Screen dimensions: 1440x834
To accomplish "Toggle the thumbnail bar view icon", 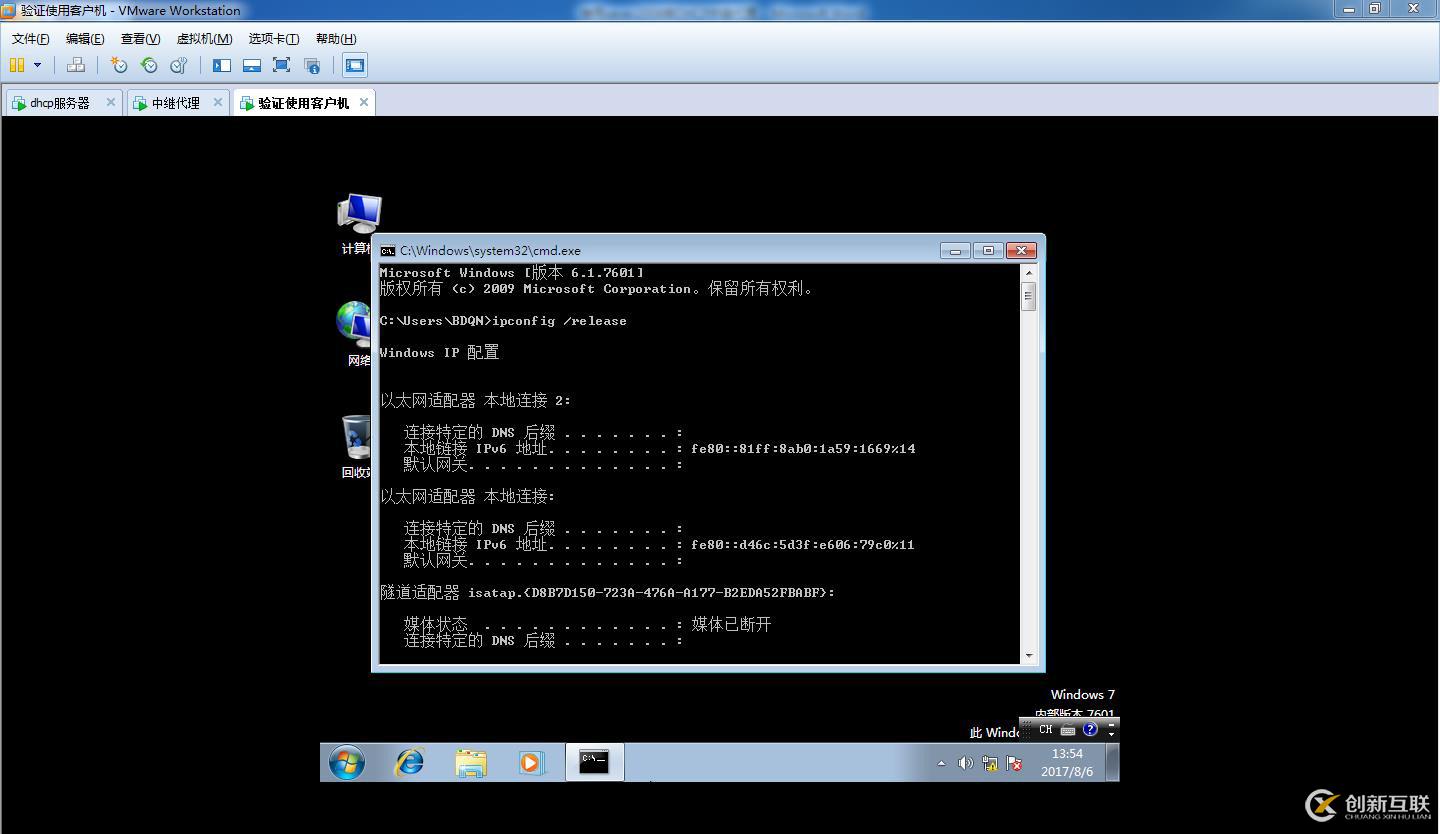I will pyautogui.click(x=252, y=65).
